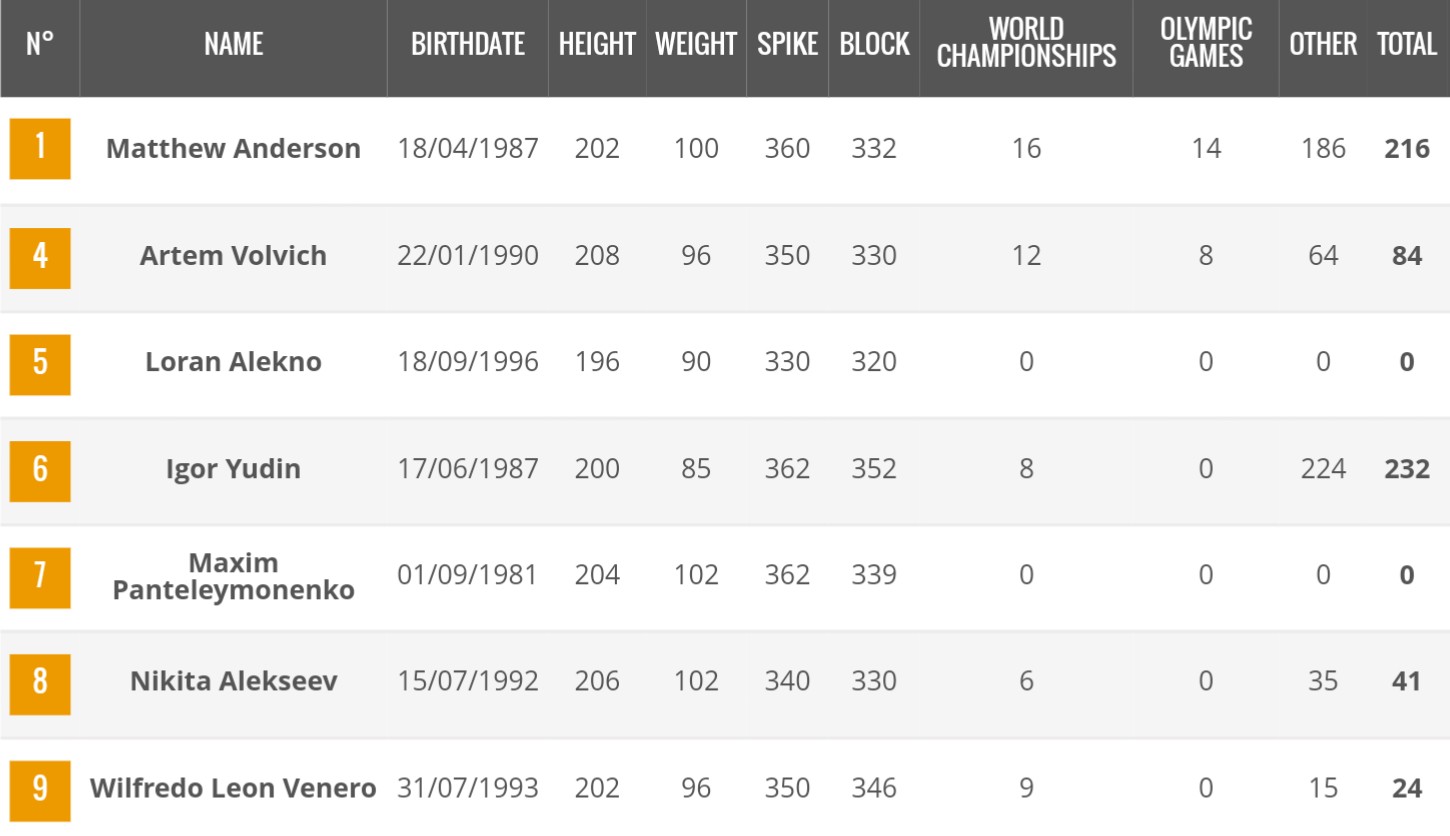
Task: Click the orange number 5 badge
Action: (40, 364)
